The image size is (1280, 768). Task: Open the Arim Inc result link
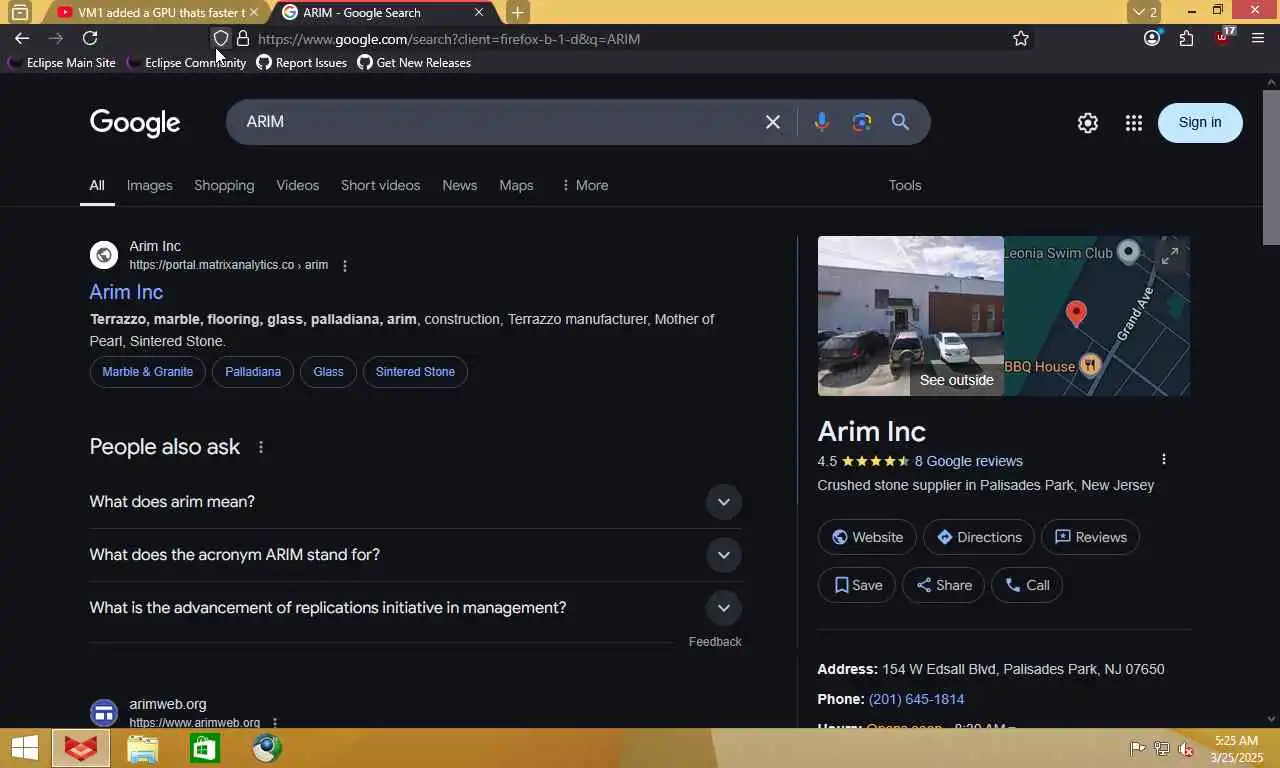(126, 292)
